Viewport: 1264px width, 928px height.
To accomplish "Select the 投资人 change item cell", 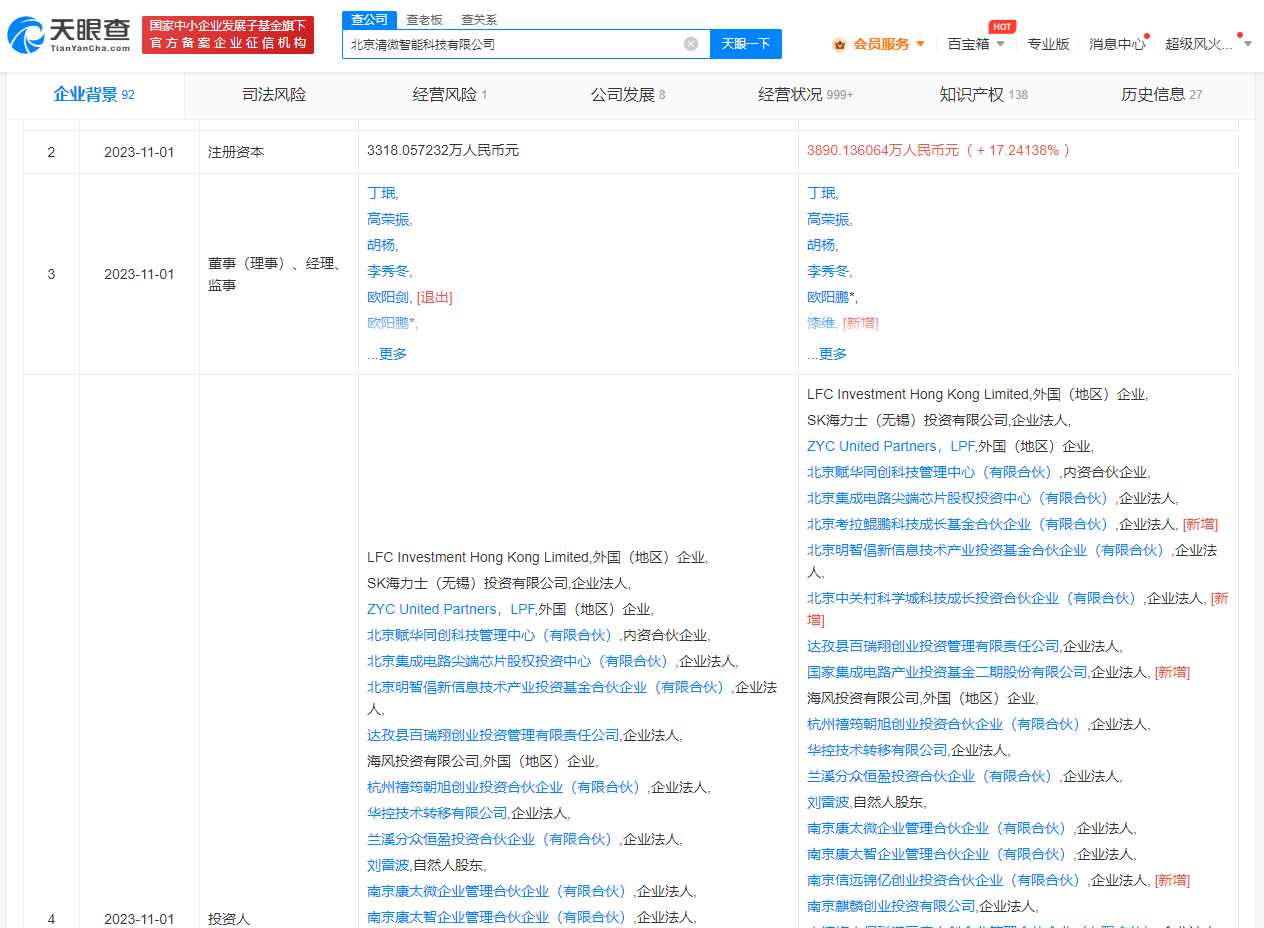I will coord(229,919).
